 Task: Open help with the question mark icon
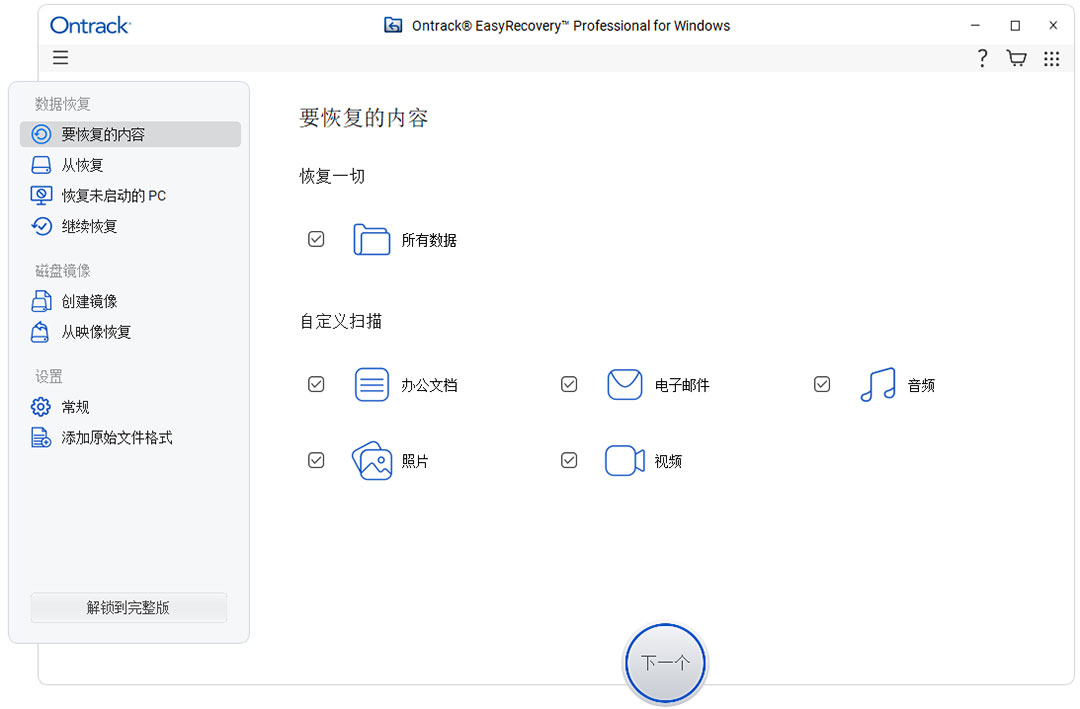(x=981, y=58)
